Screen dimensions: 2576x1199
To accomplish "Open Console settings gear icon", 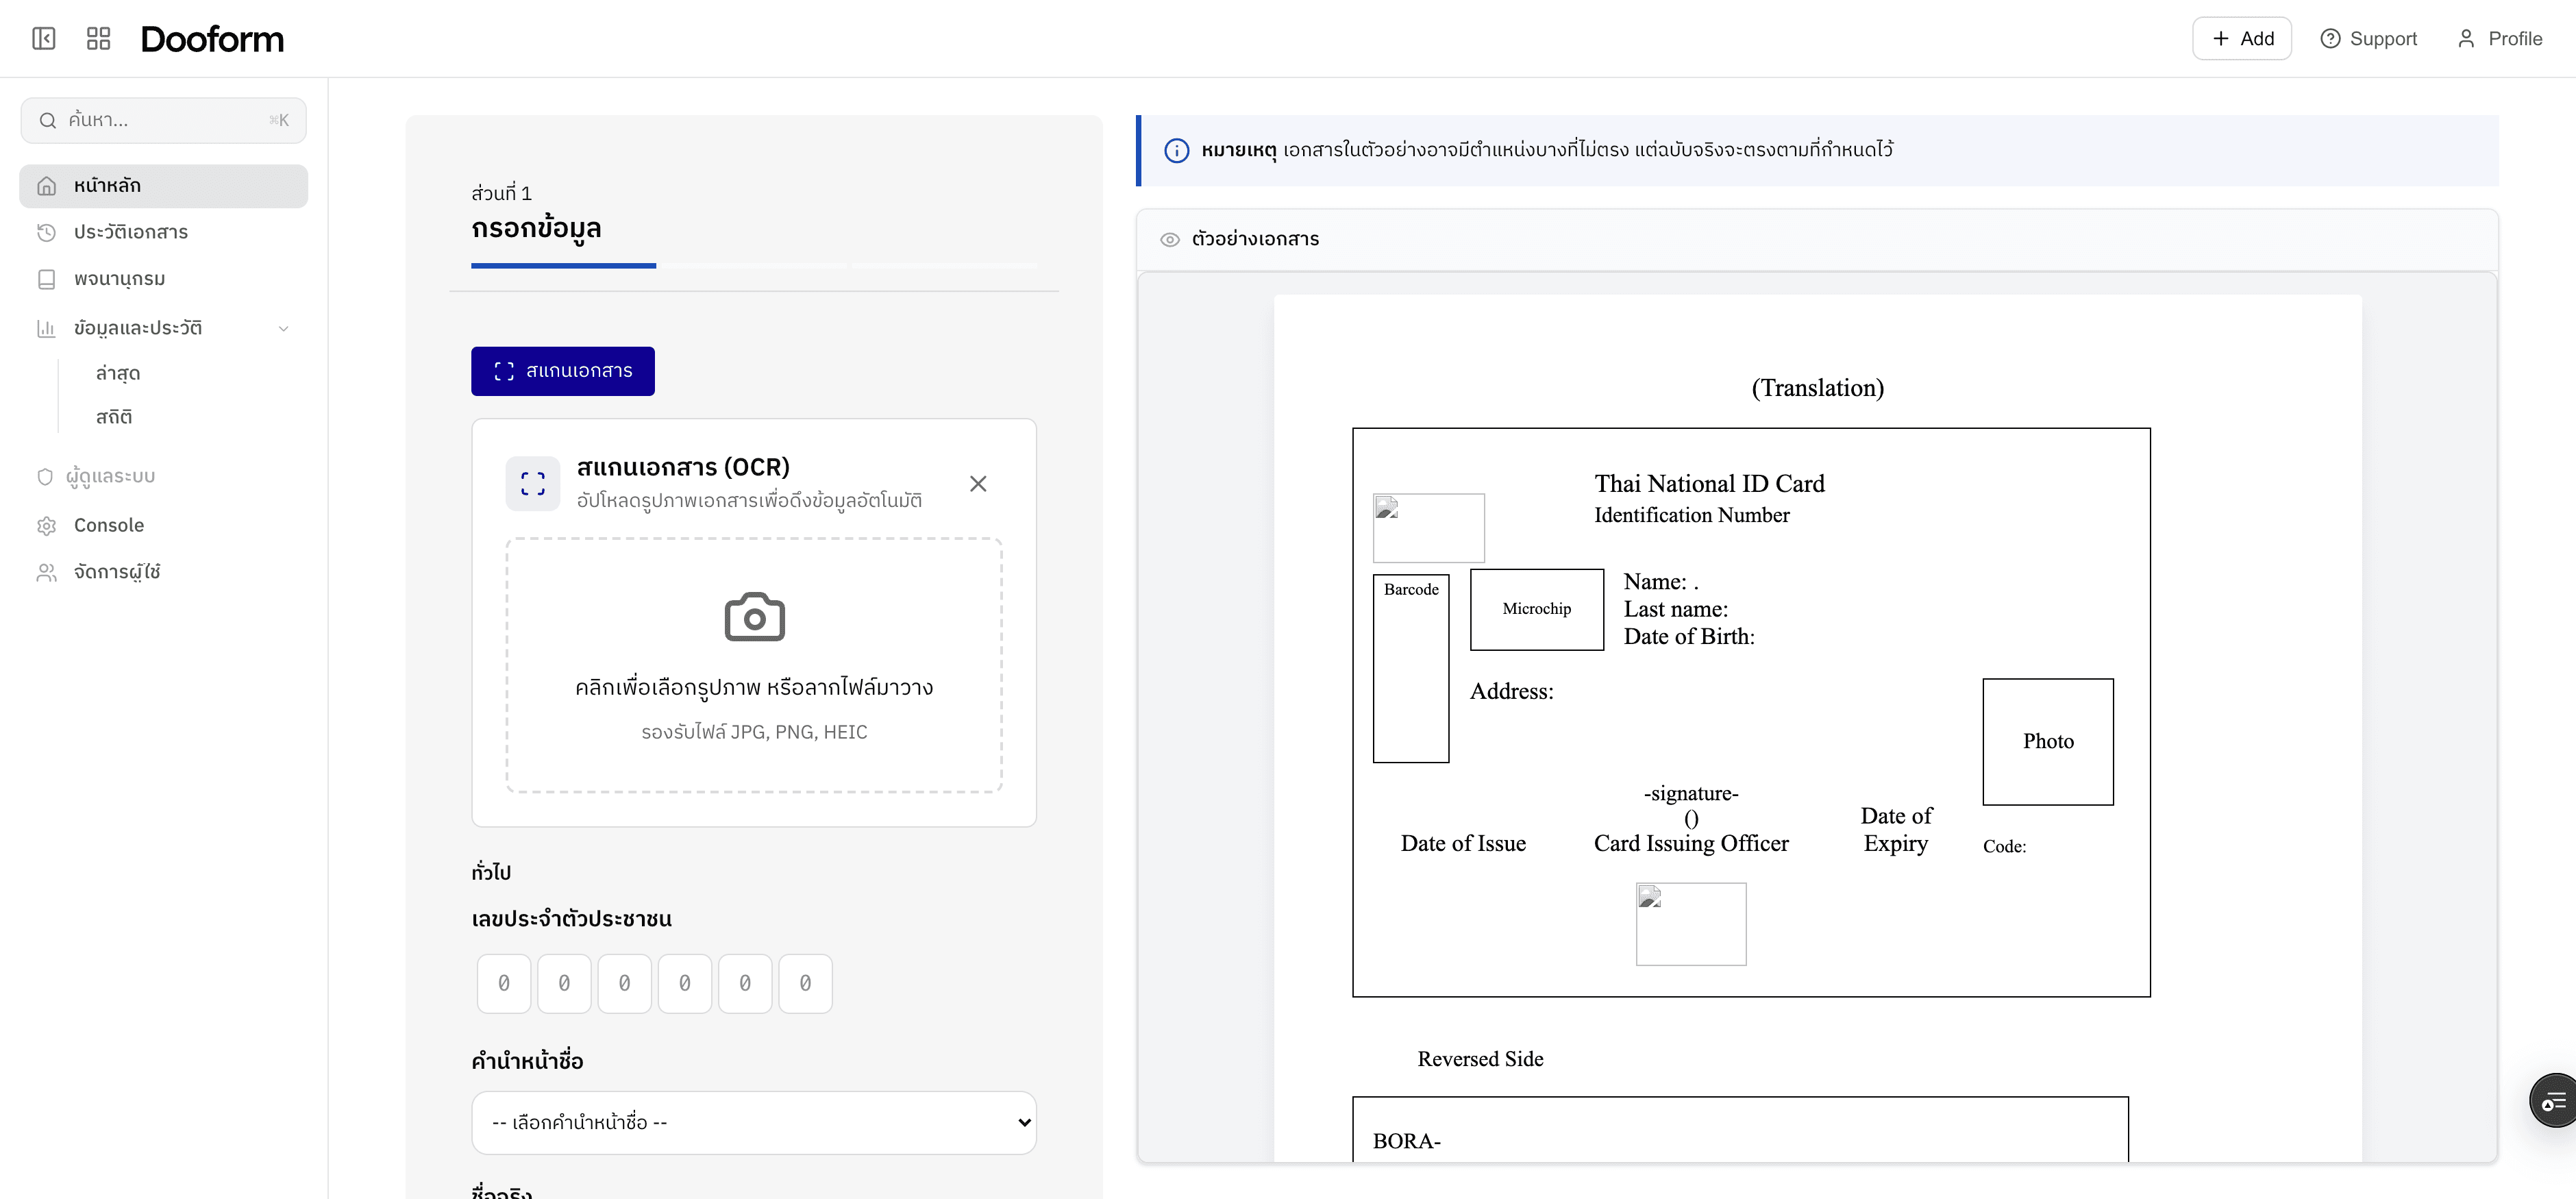I will (x=46, y=524).
